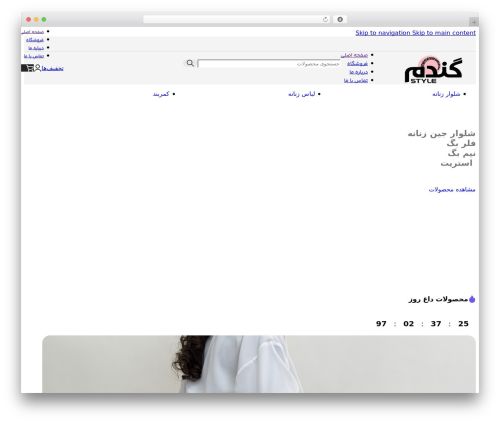Click the شلوار جین زنانه banner heading

coord(442,134)
